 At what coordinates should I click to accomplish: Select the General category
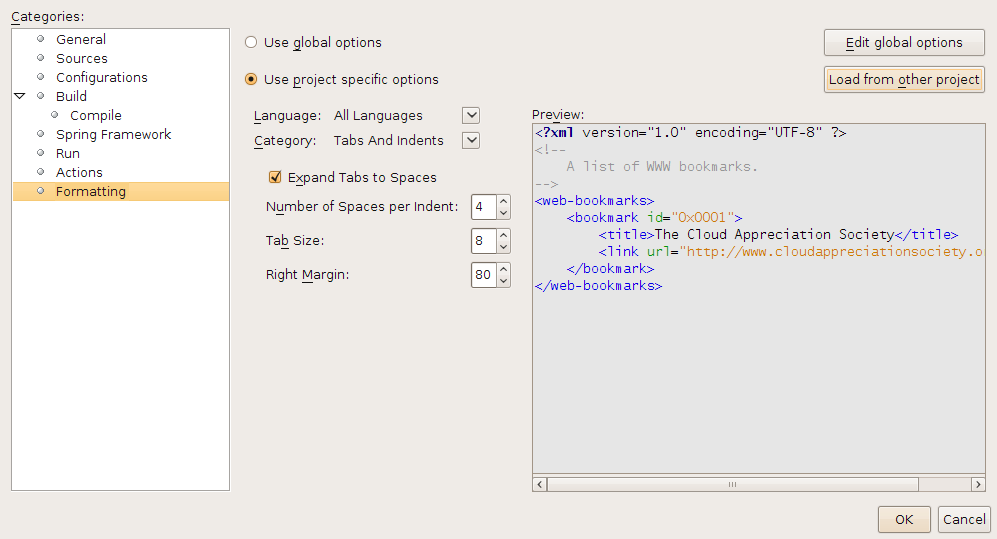pos(80,39)
